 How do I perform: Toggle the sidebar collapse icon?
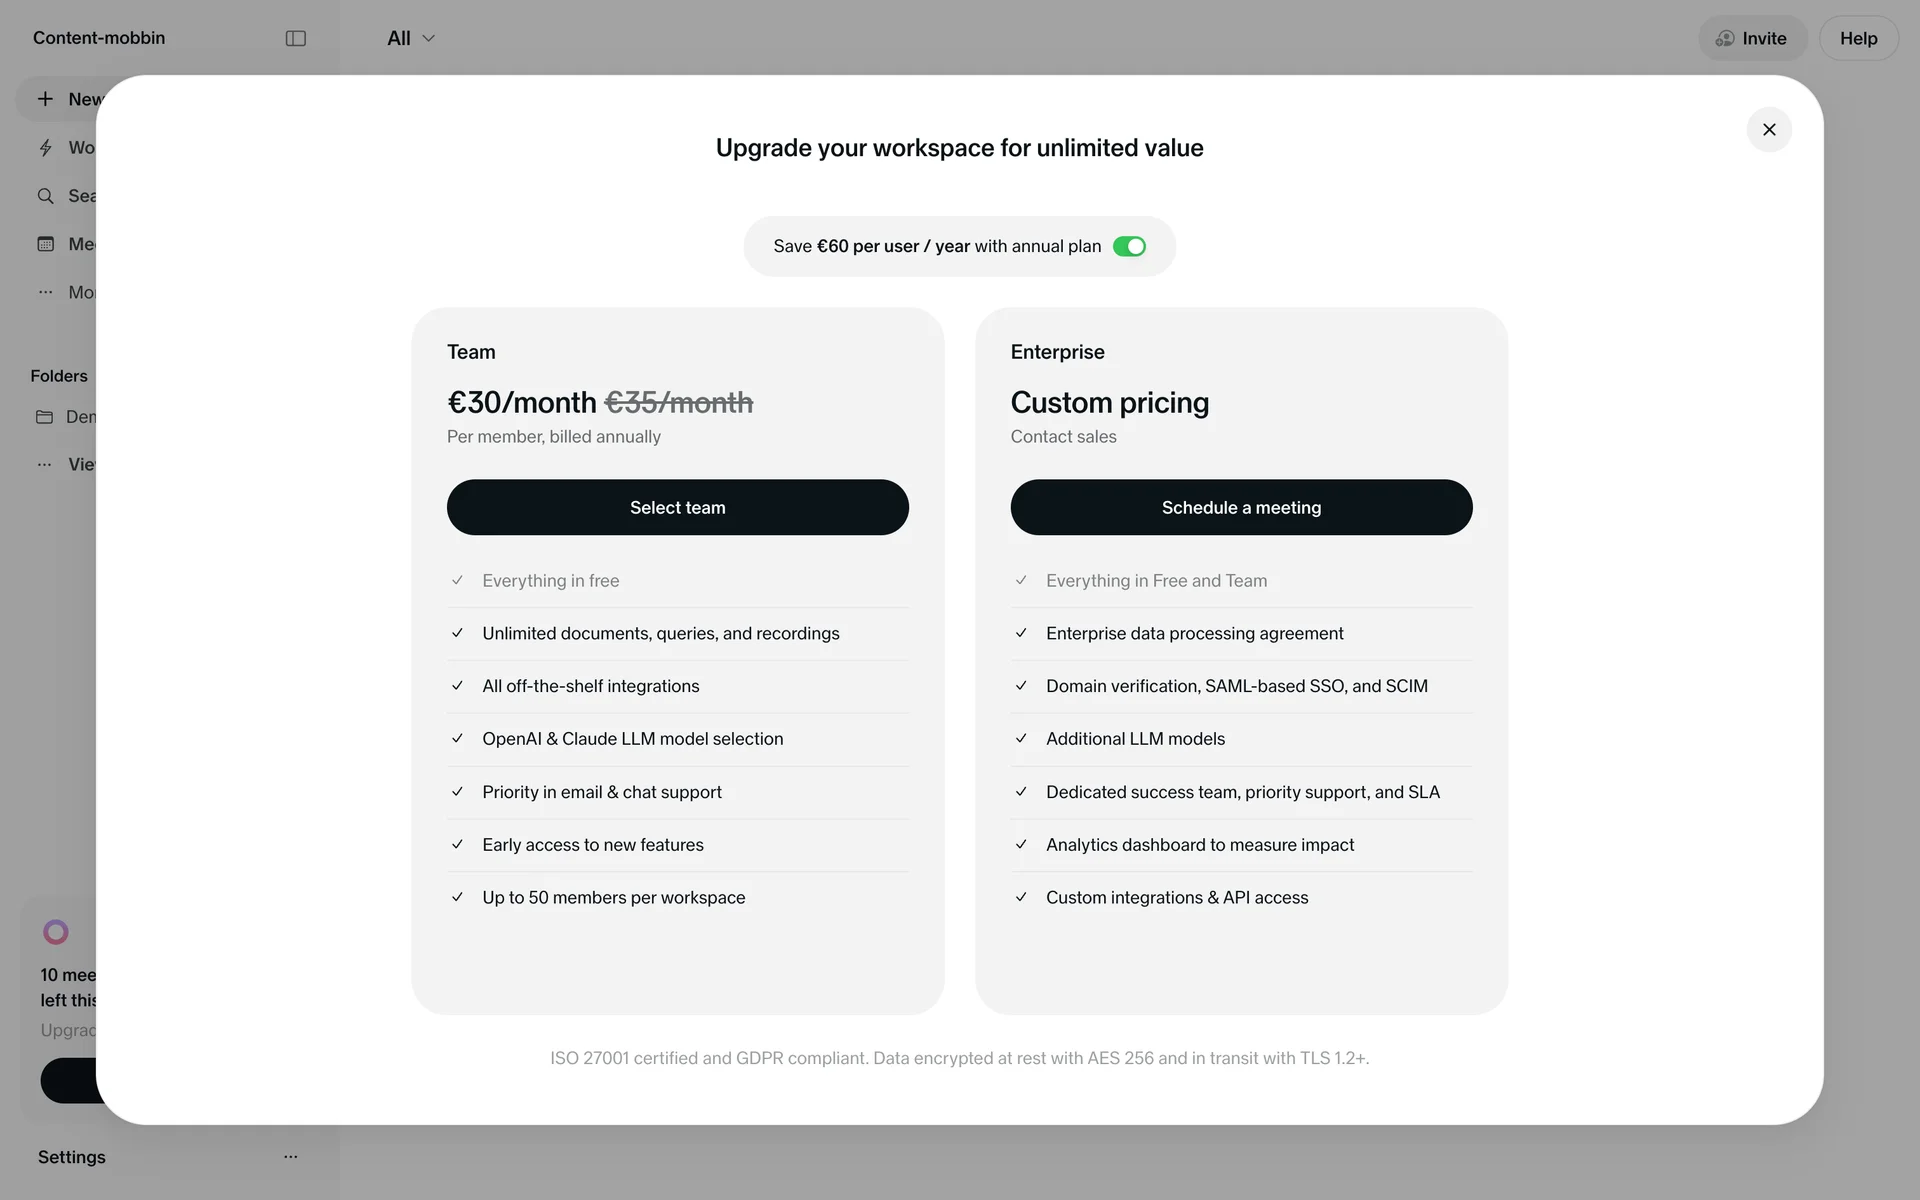[x=295, y=38]
